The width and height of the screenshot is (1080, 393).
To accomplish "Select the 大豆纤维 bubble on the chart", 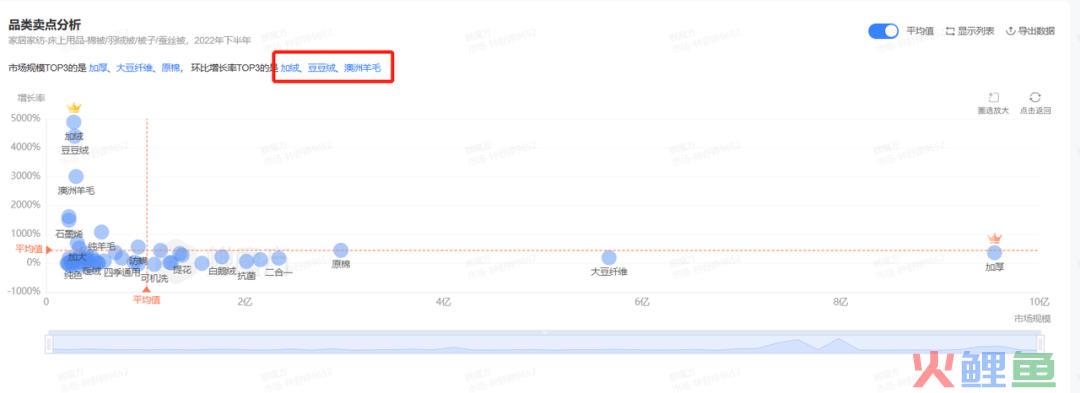I will (x=609, y=257).
